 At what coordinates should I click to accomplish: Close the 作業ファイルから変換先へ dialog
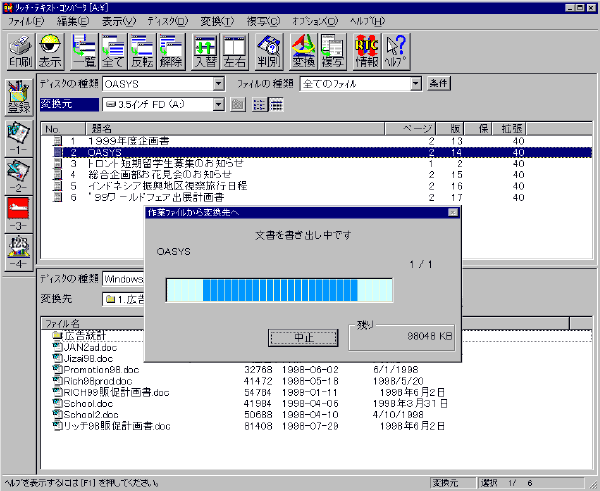click(453, 212)
